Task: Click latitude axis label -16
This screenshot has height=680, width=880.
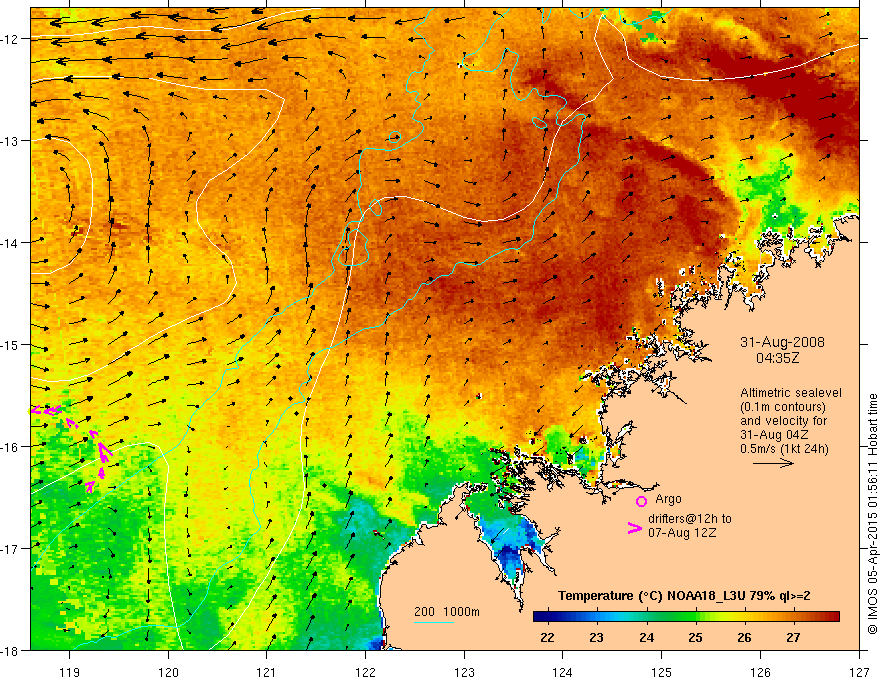Action: (11, 447)
